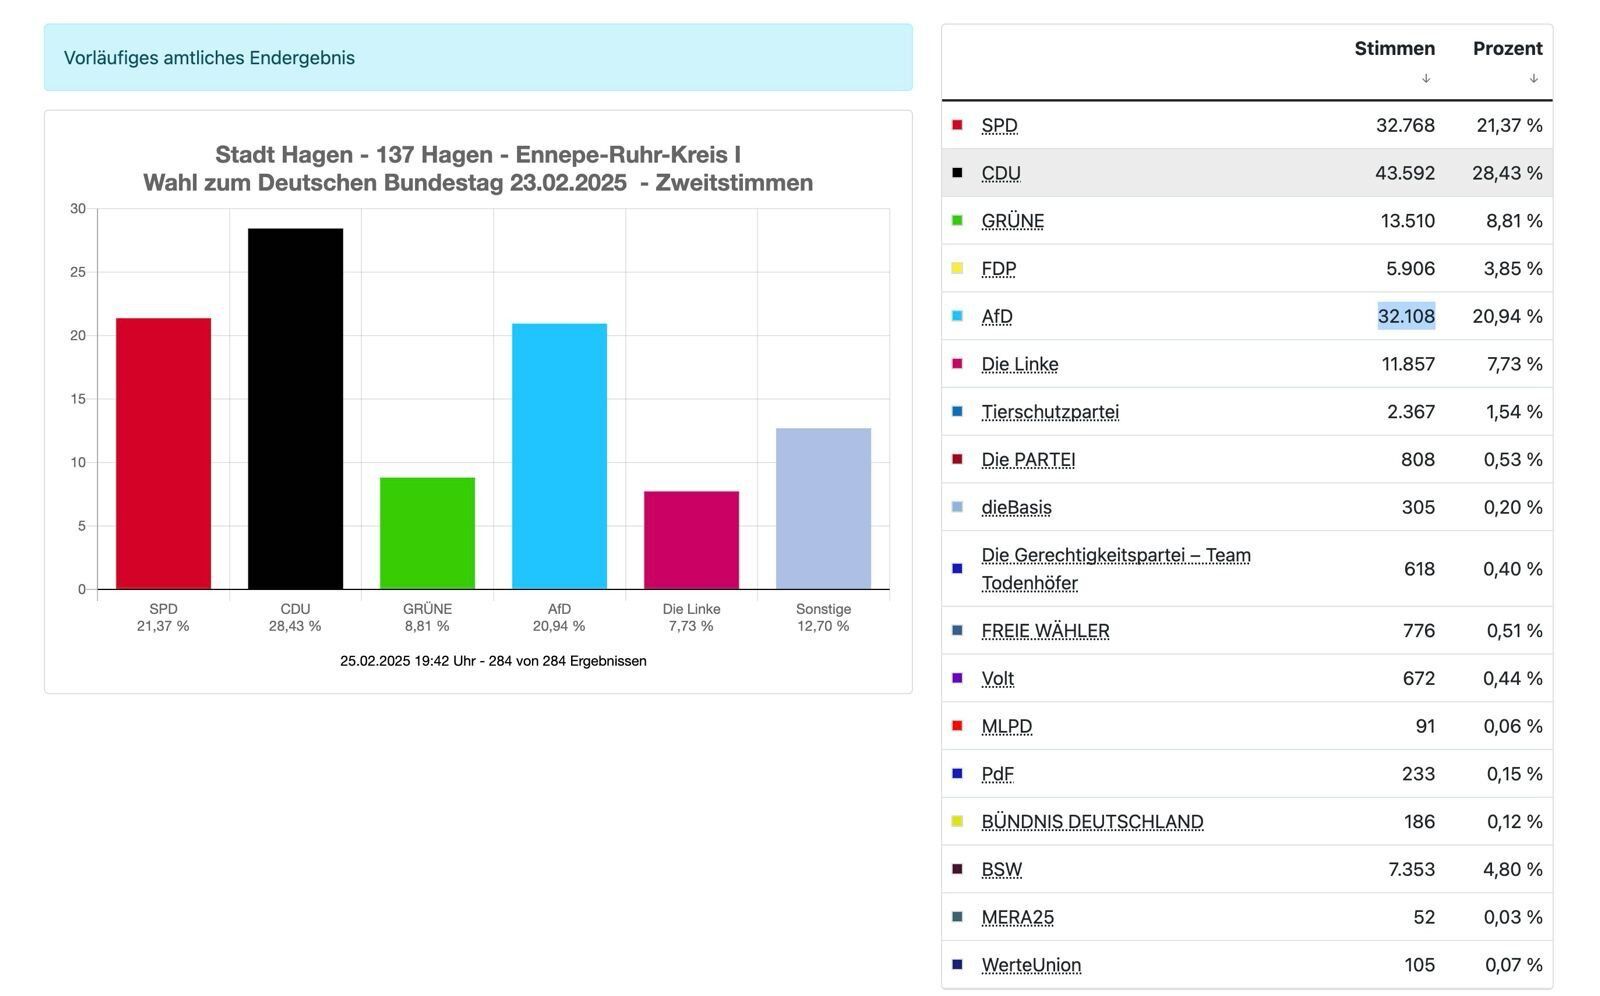Click the red SPD bar in chart
Viewport: 1600px width, 996px height.
coord(163,454)
